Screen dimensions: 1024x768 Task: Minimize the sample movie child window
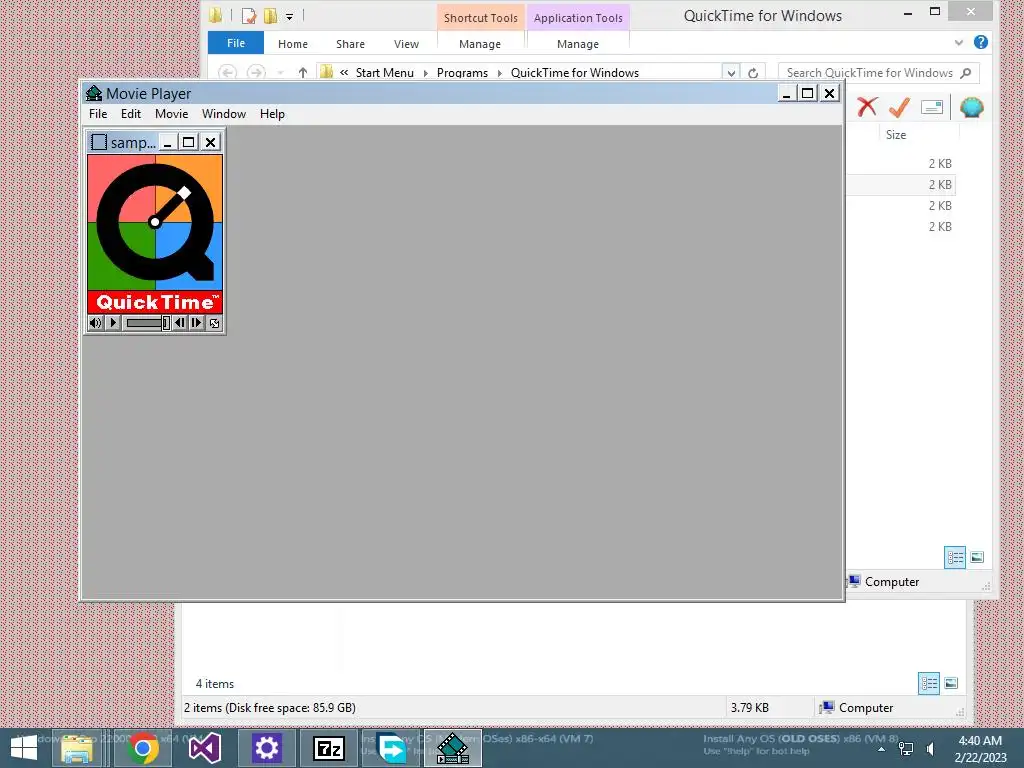tap(168, 142)
